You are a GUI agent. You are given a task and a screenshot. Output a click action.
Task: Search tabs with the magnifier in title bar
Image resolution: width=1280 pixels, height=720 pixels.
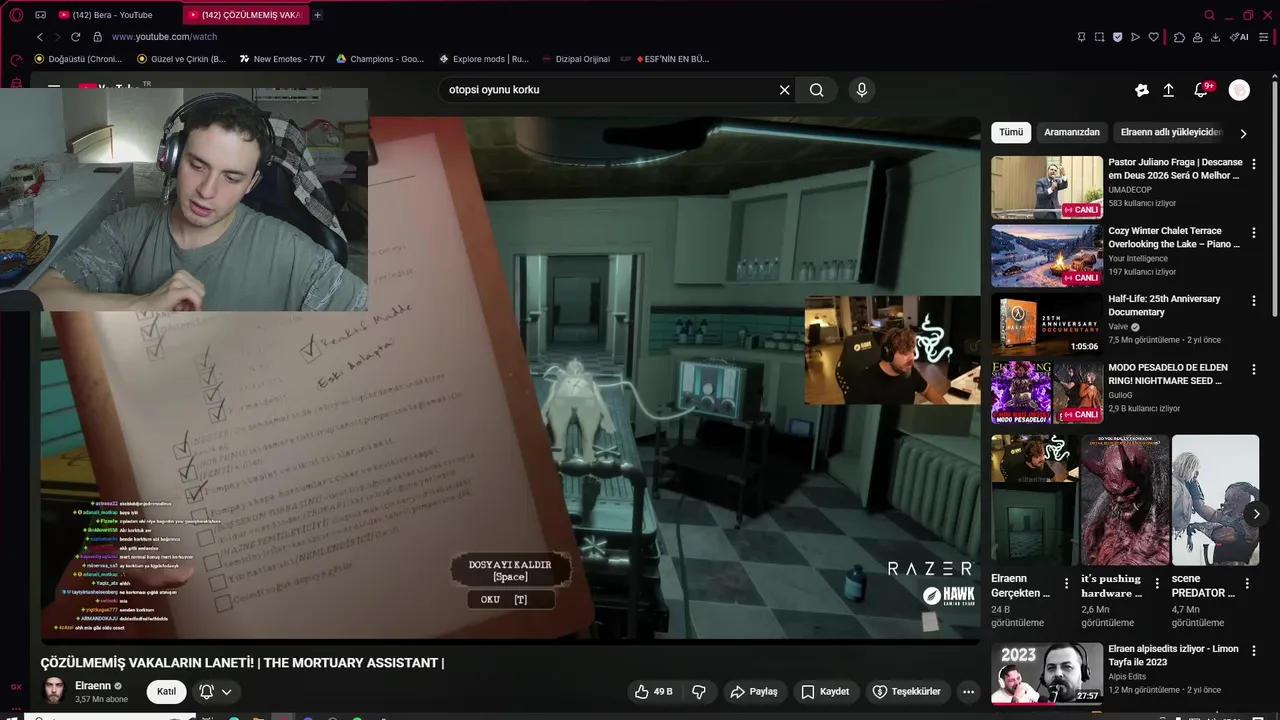pos(1209,15)
